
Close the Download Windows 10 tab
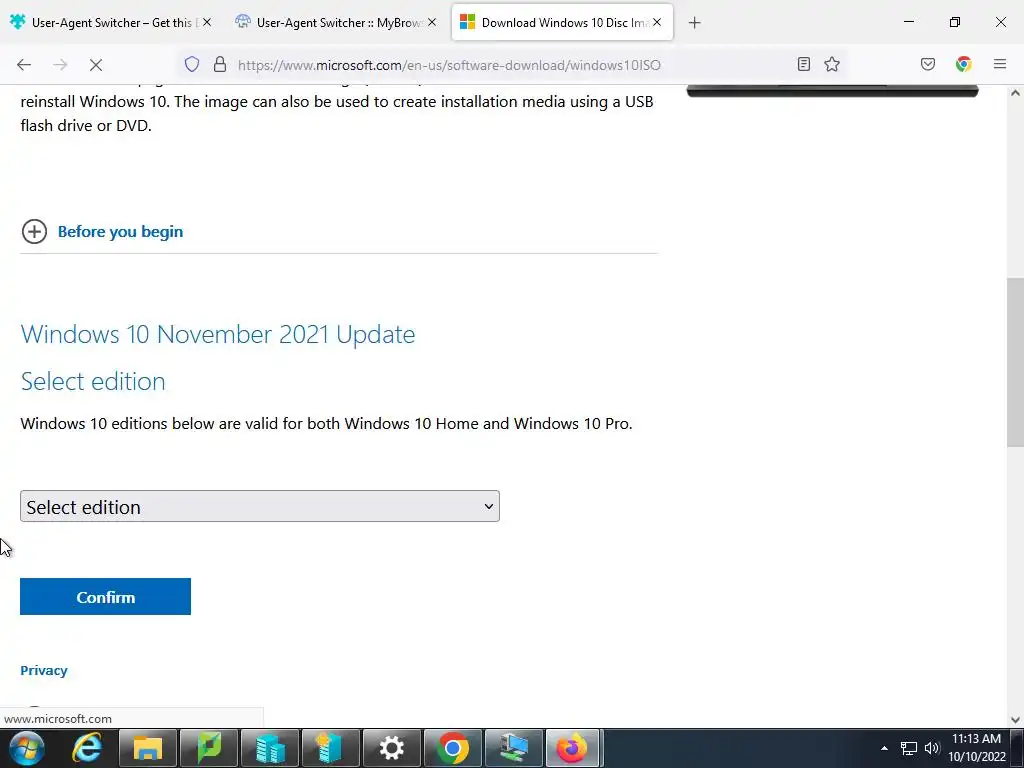pos(657,22)
